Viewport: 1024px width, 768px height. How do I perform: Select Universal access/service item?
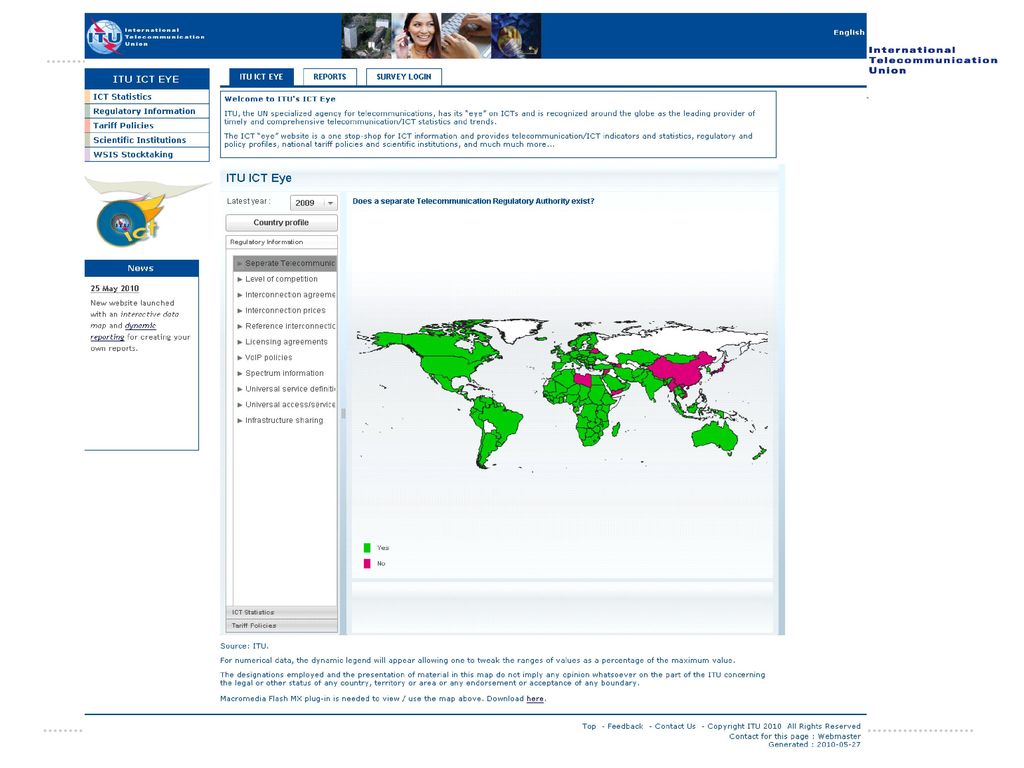(x=286, y=404)
